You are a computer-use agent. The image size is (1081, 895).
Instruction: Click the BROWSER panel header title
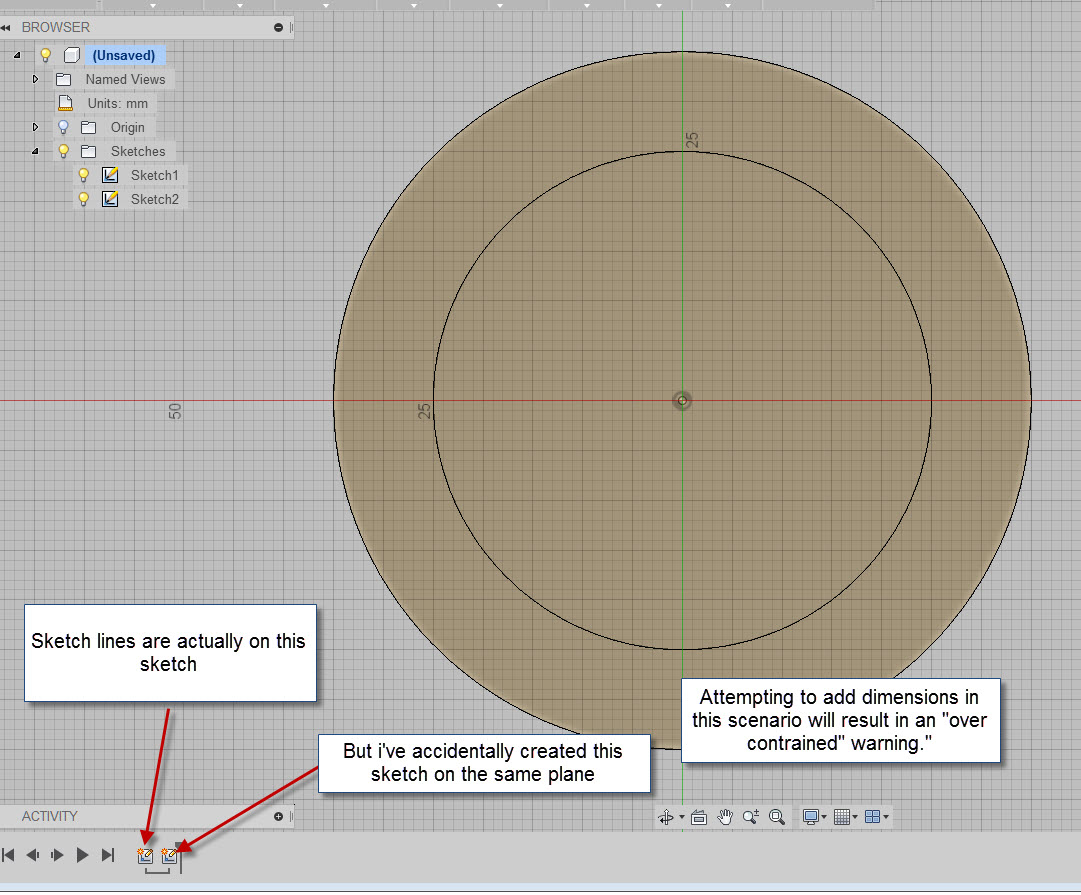click(56, 28)
